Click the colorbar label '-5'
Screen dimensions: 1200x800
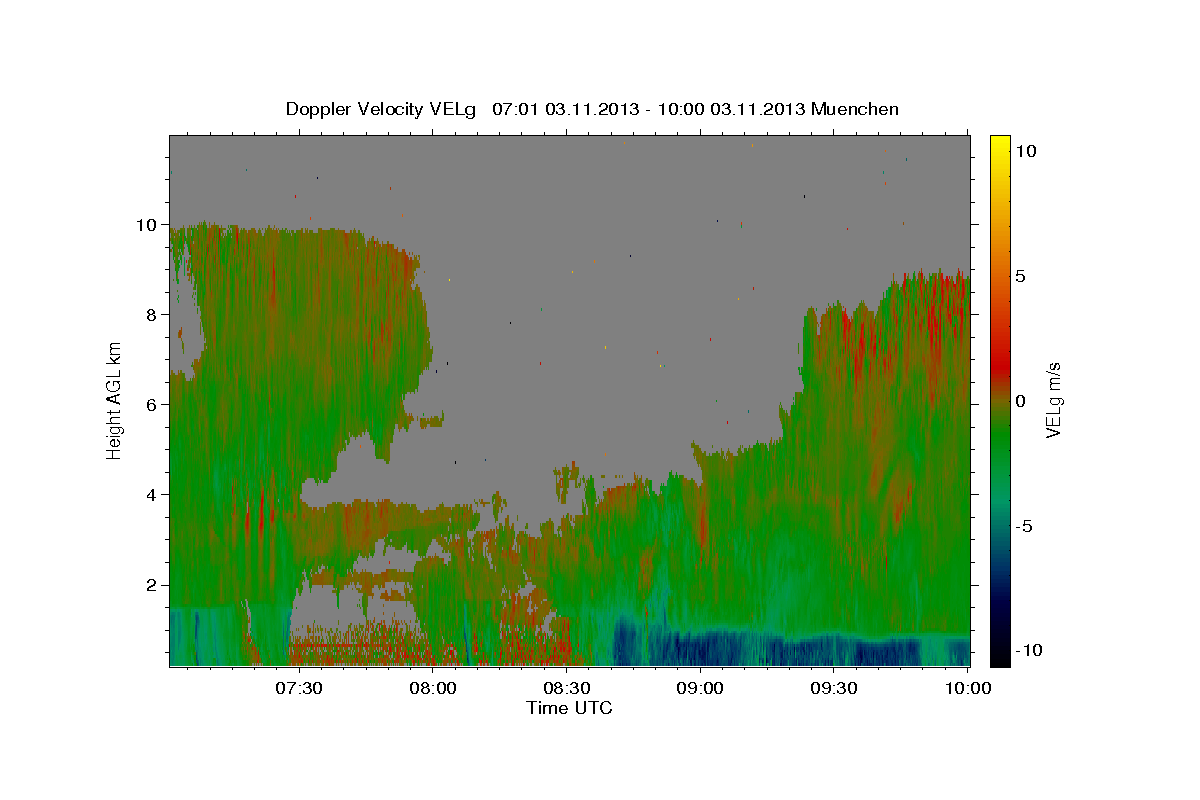coord(1023,525)
